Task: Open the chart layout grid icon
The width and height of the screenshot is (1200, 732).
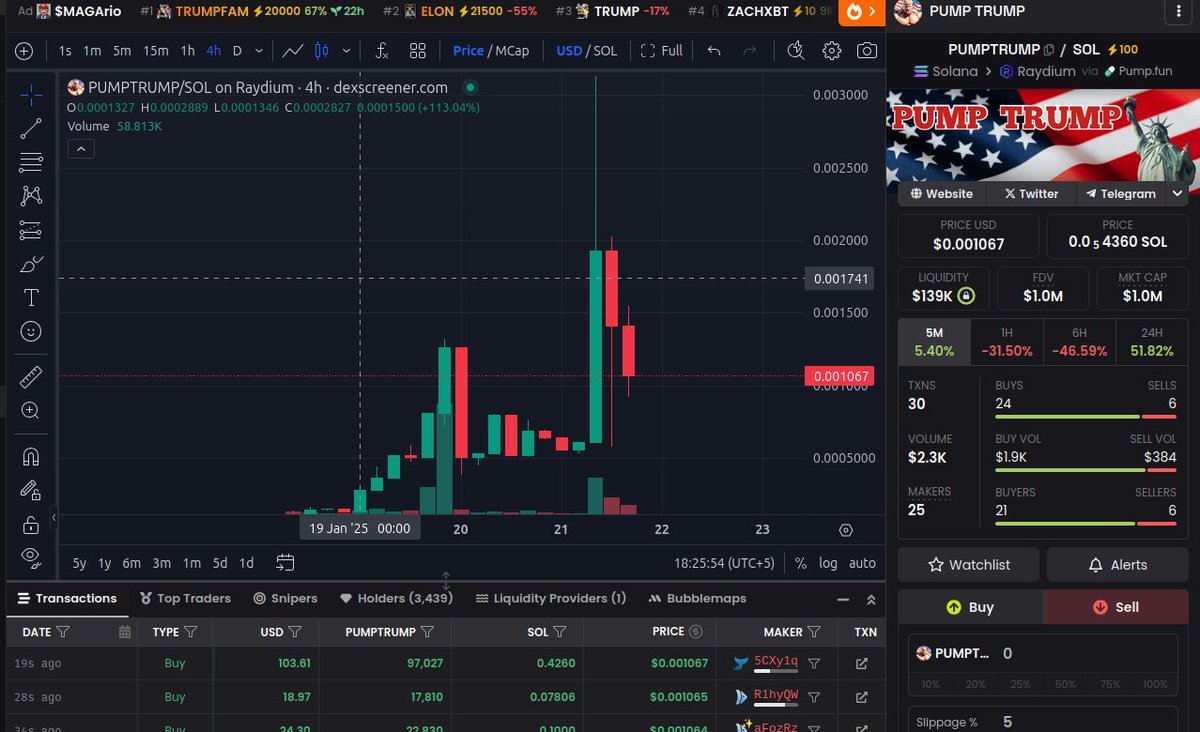Action: click(x=418, y=51)
